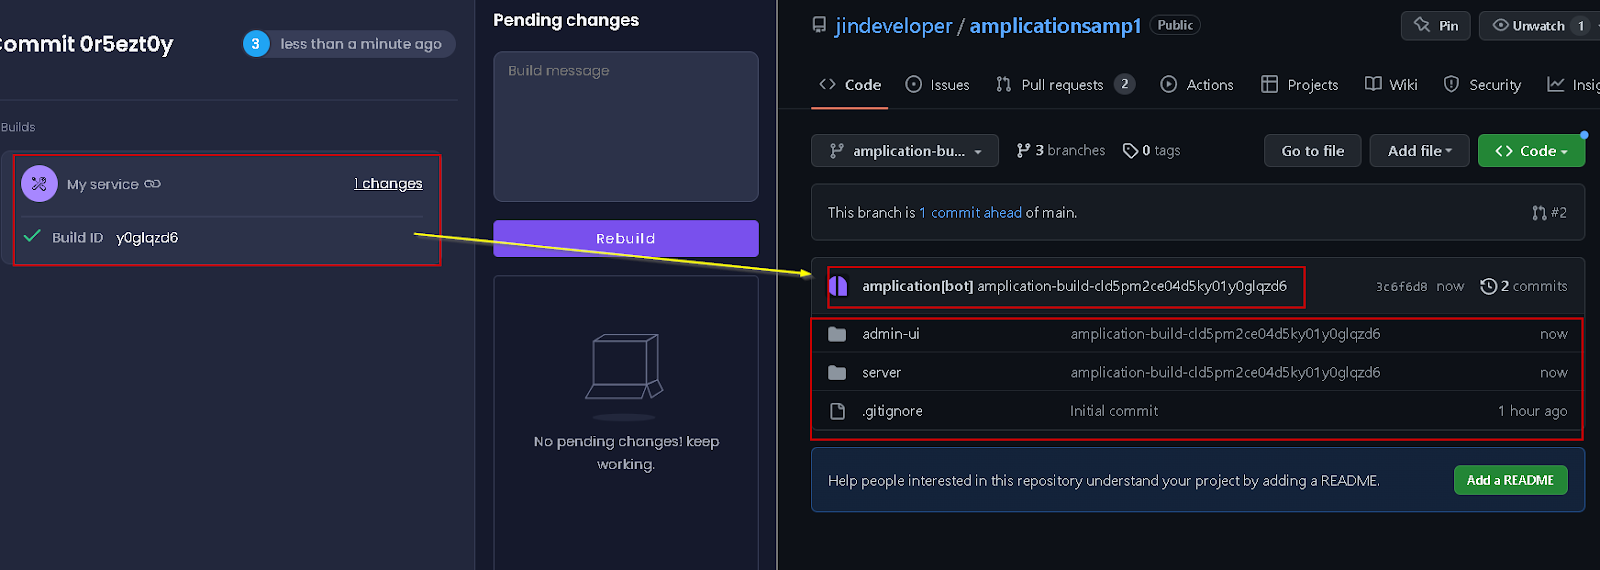Click the pull request #2 icon

coord(1539,212)
